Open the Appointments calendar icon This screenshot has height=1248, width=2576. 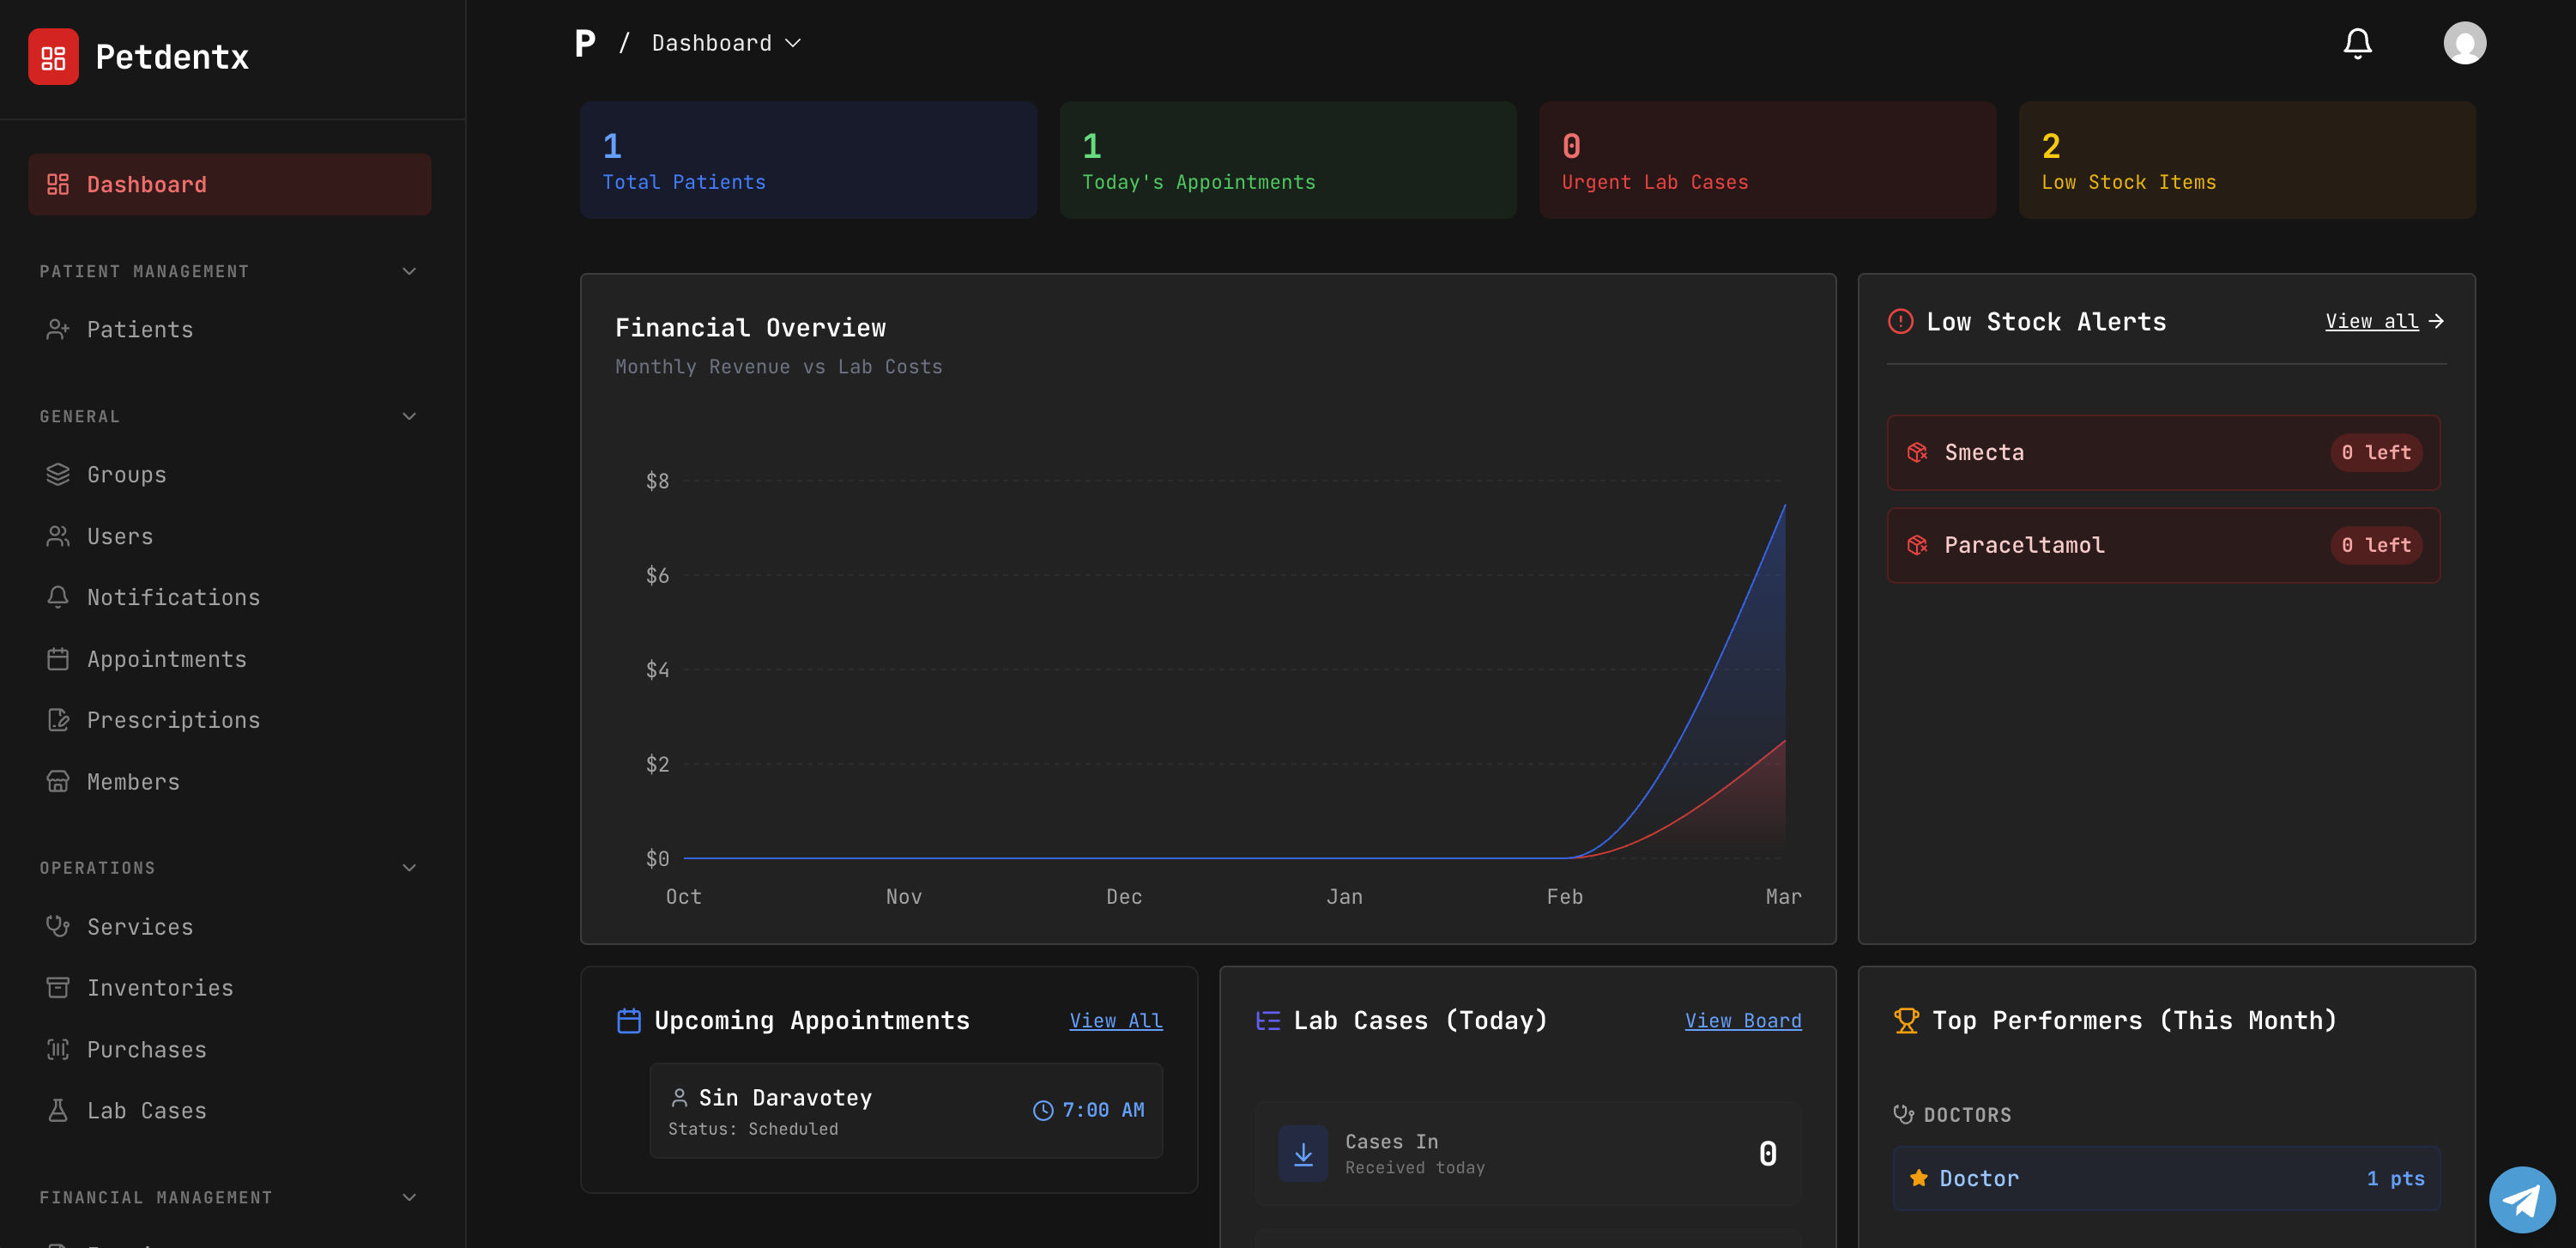click(58, 658)
